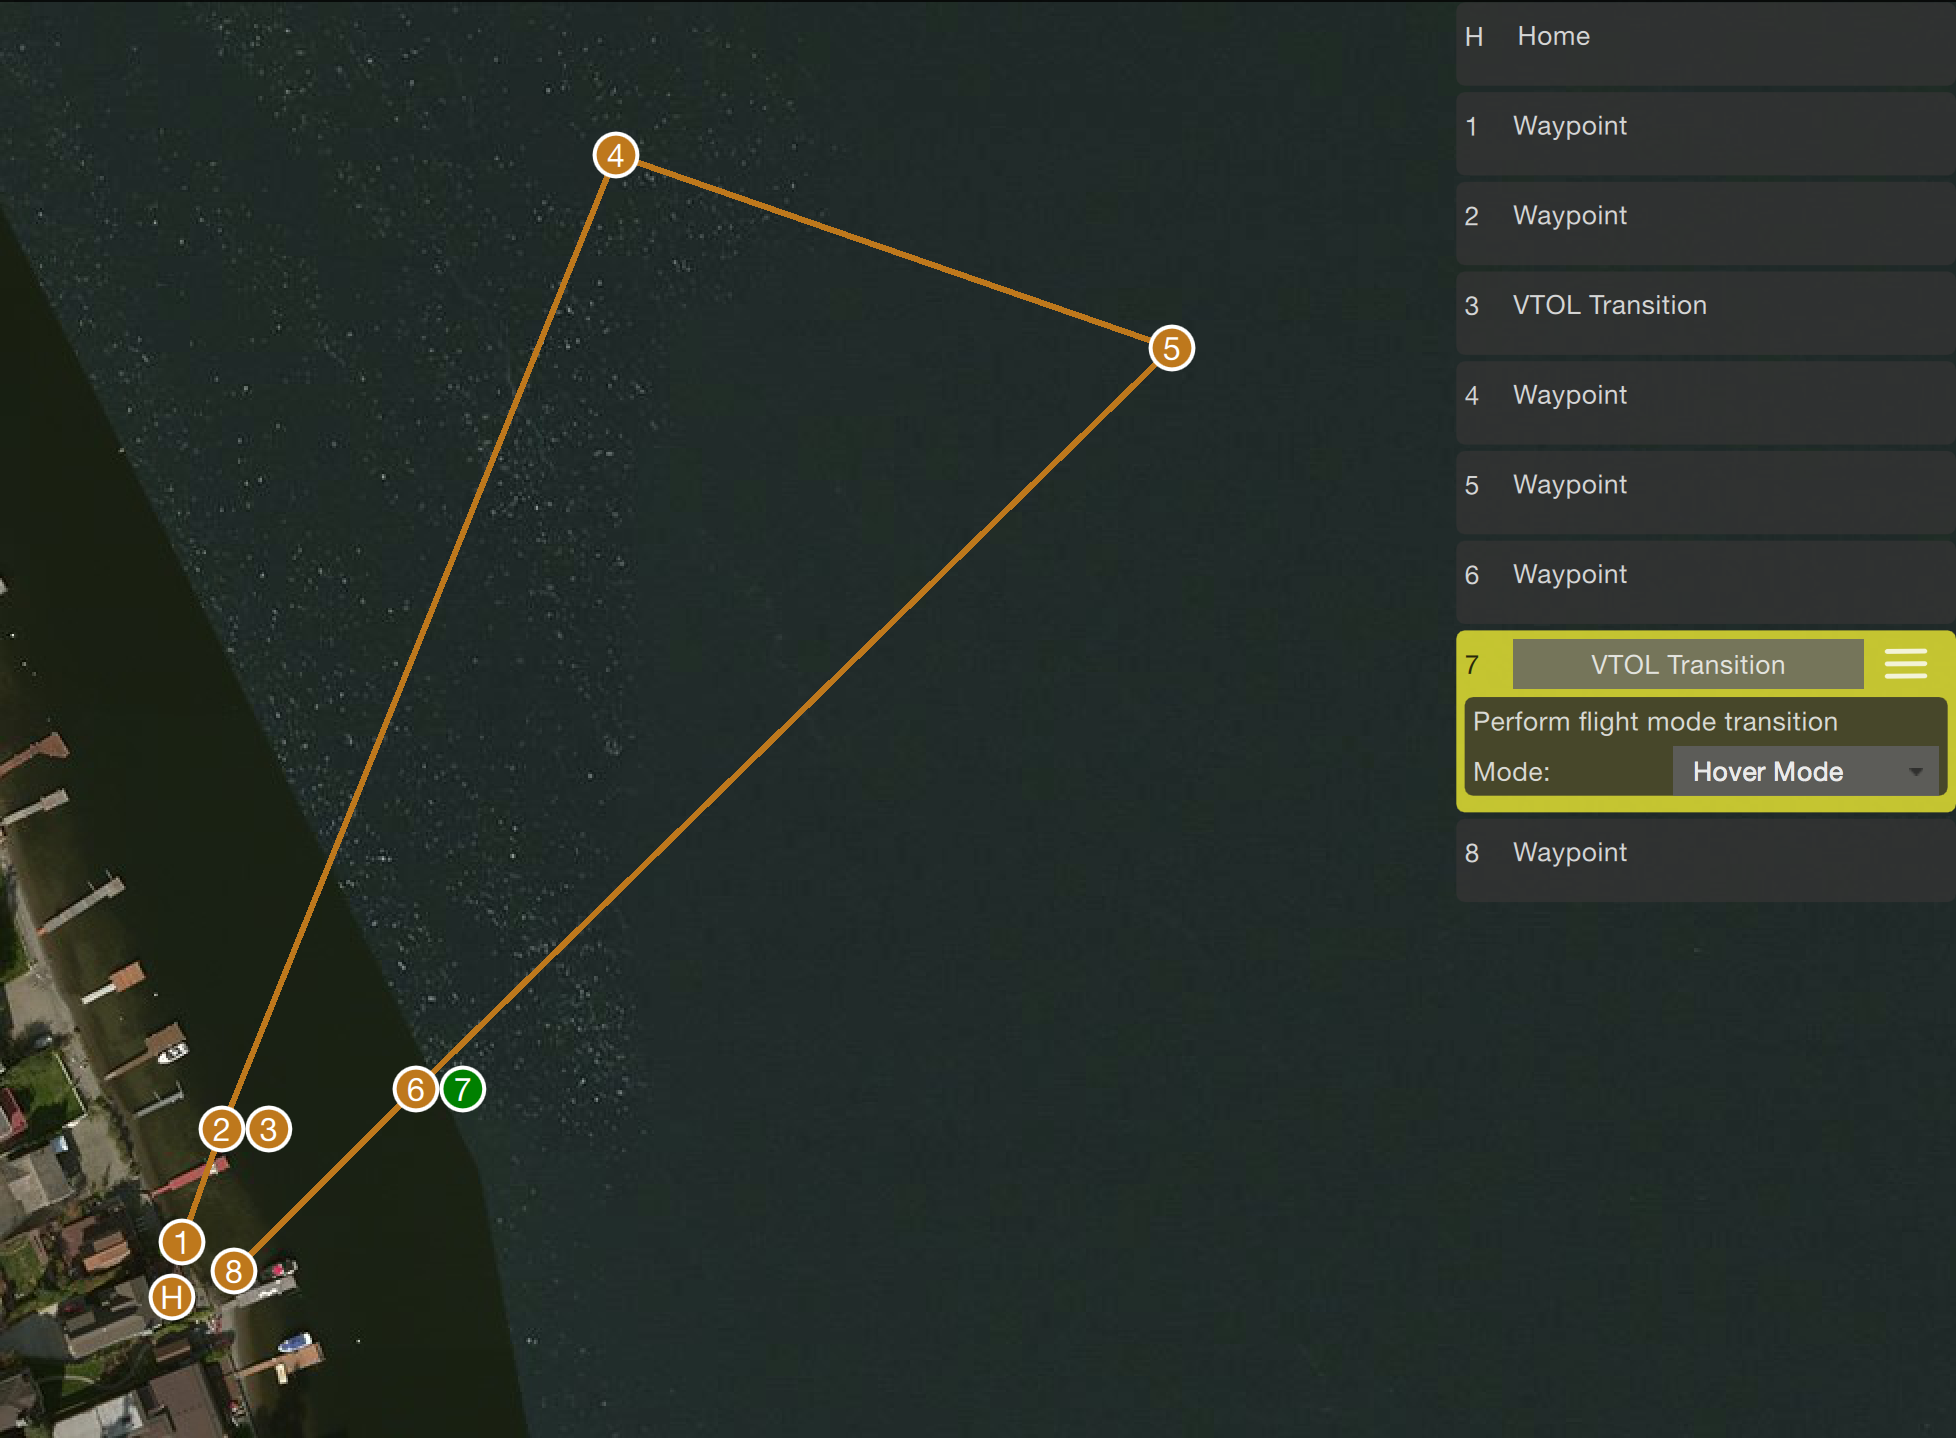Select Waypoint 1 in the mission list

(x=1700, y=127)
